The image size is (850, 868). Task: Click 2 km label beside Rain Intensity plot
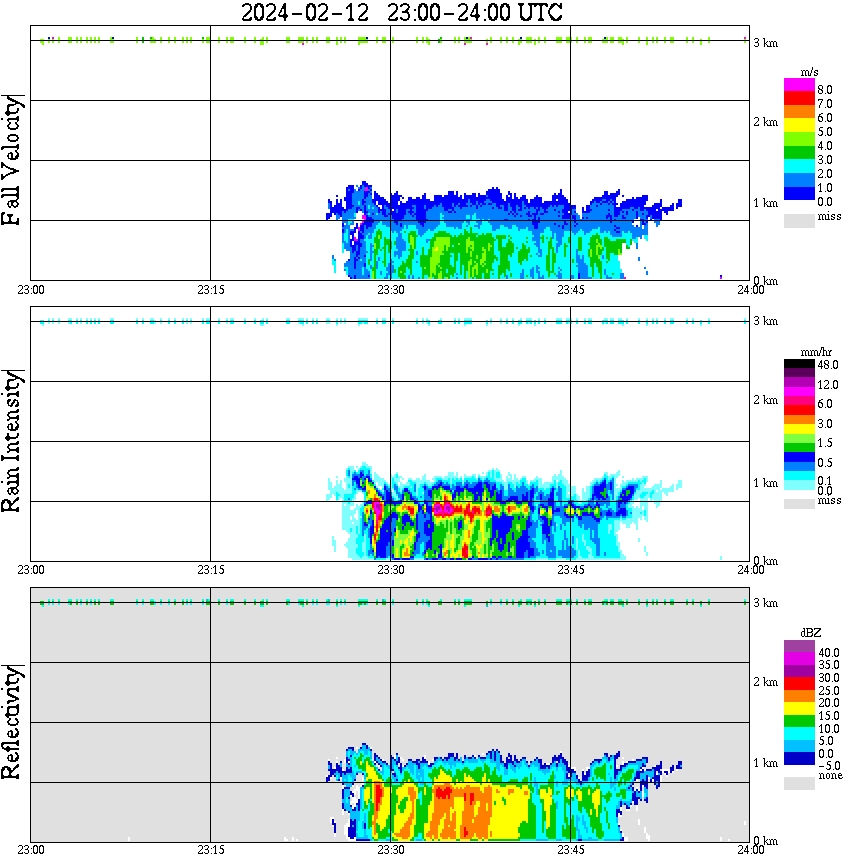765,400
